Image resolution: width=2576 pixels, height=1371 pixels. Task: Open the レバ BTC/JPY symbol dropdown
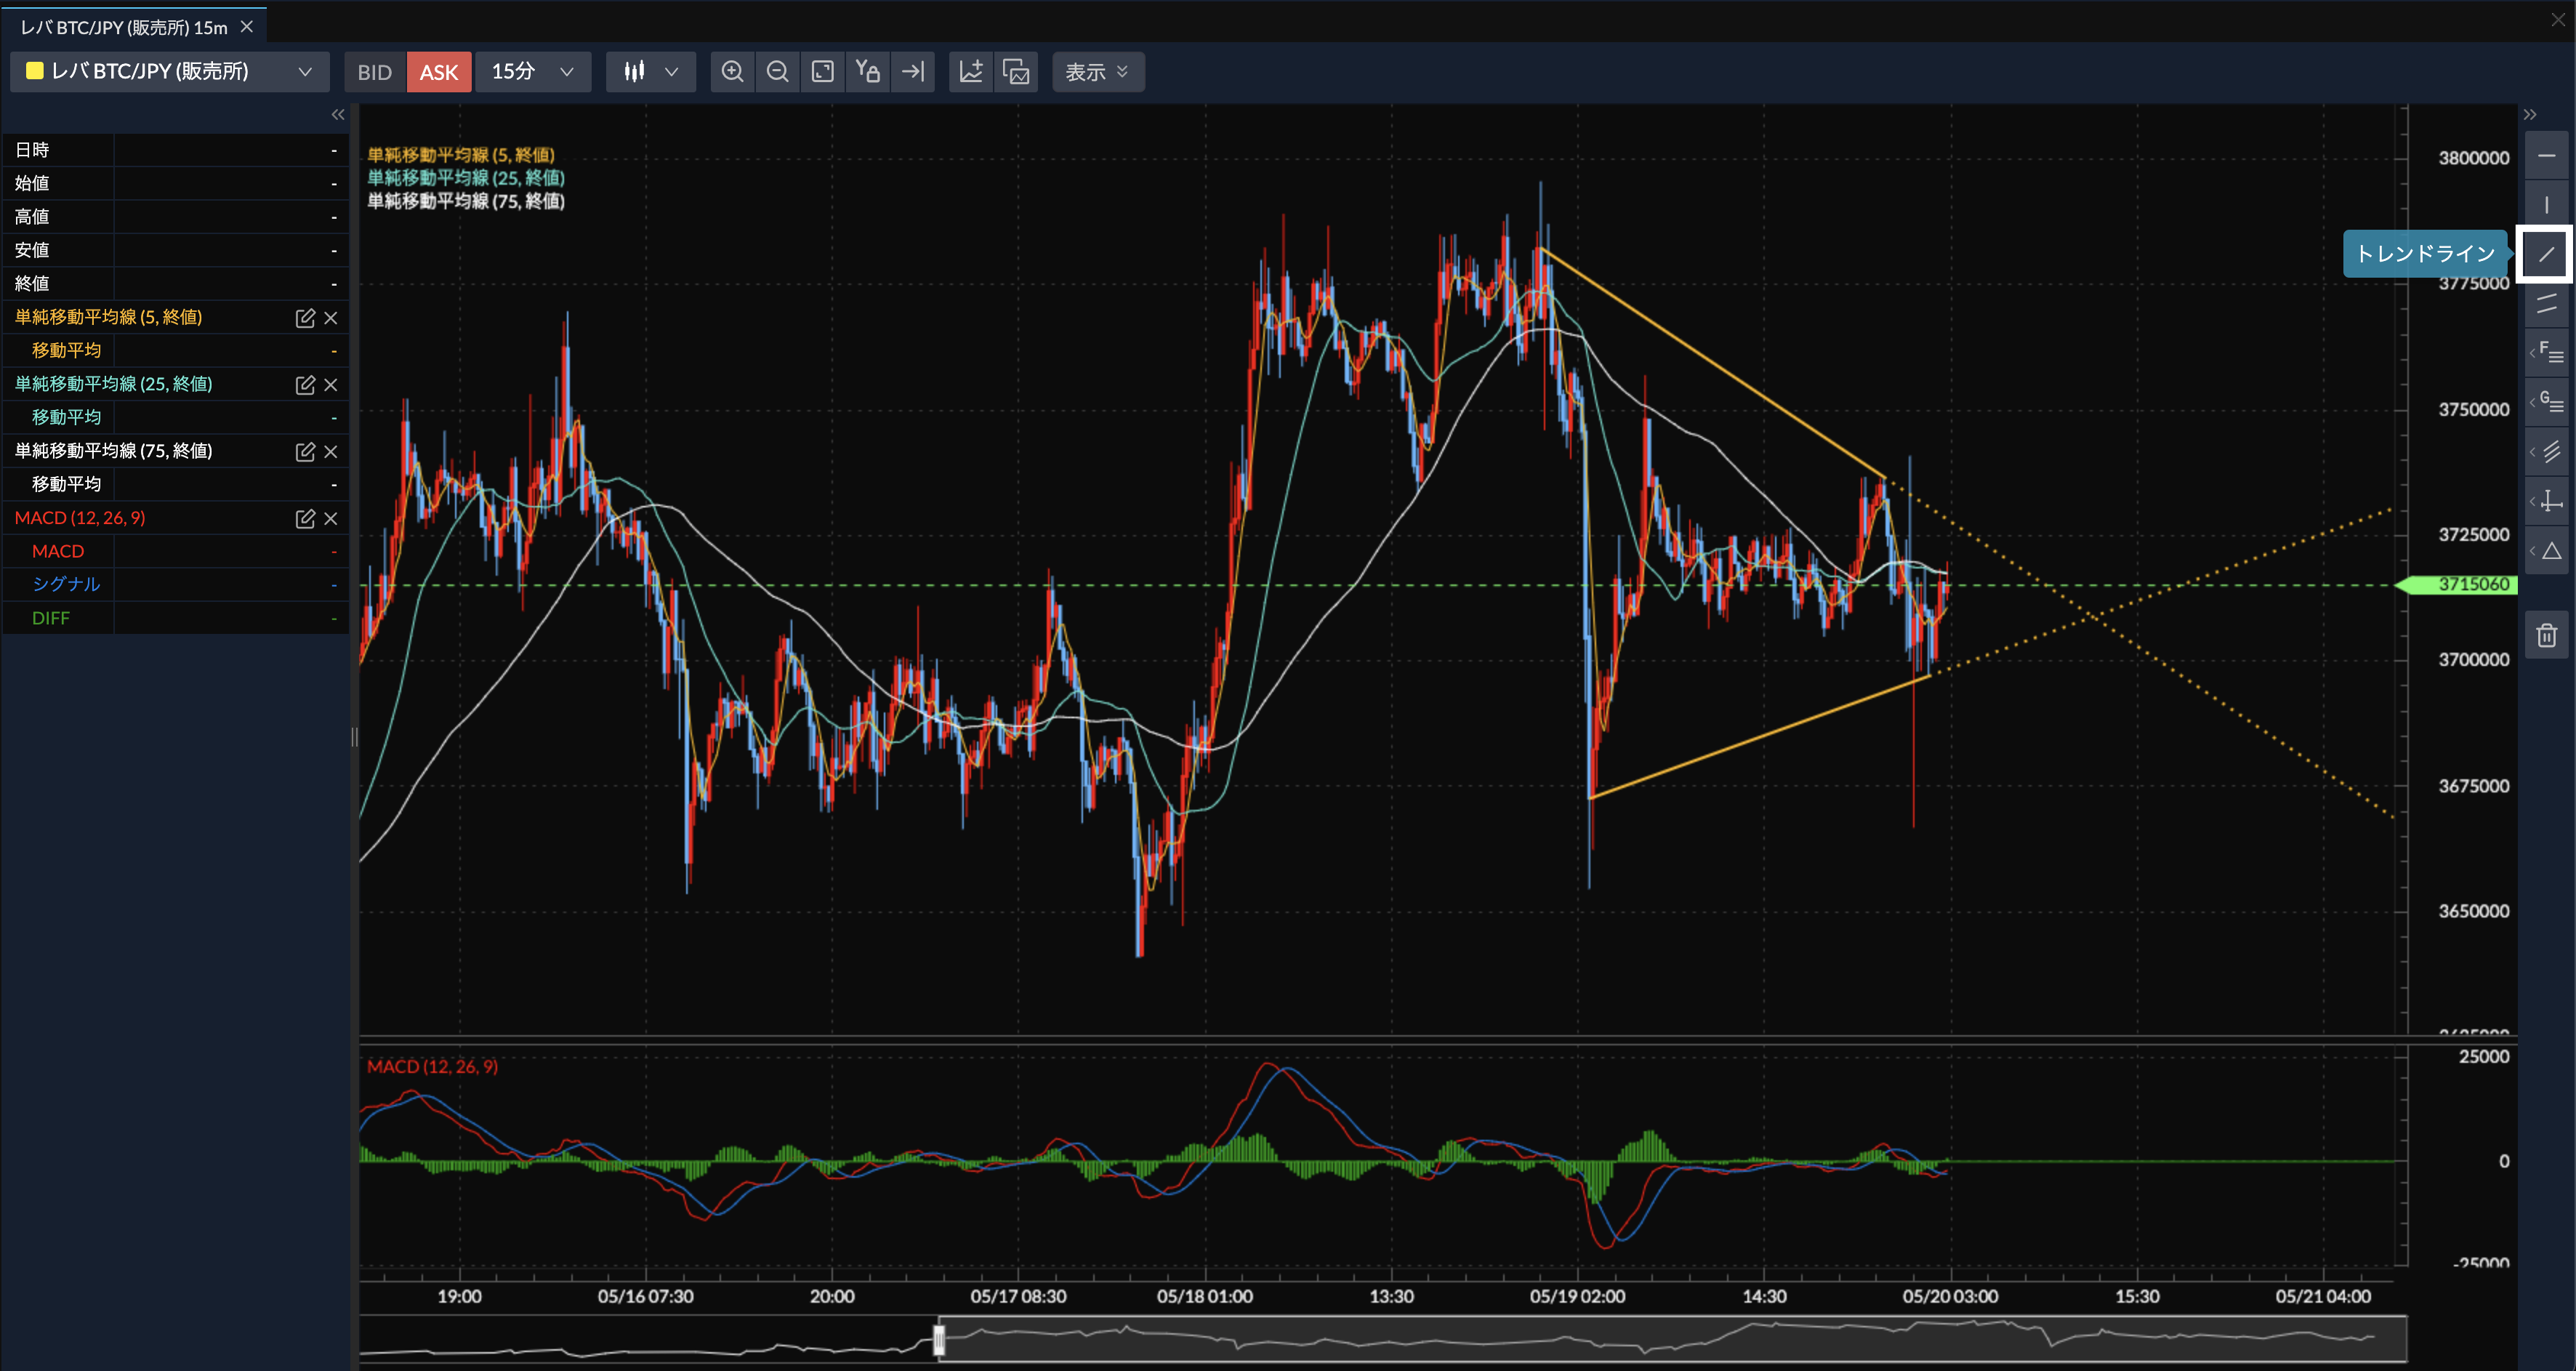click(170, 72)
